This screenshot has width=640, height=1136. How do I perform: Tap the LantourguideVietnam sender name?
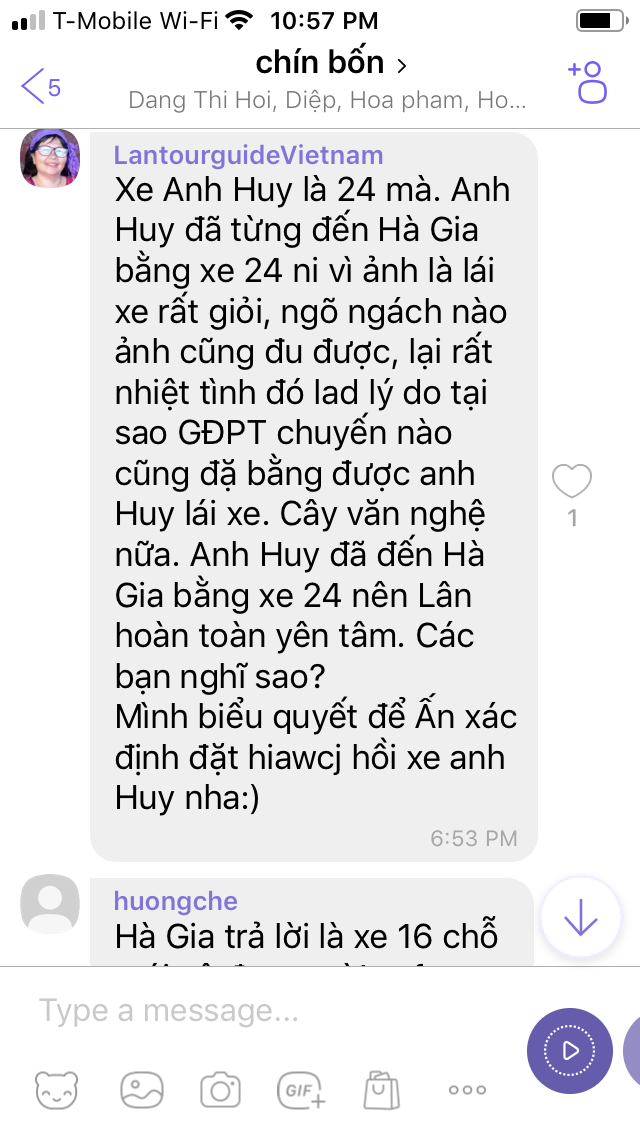(249, 155)
